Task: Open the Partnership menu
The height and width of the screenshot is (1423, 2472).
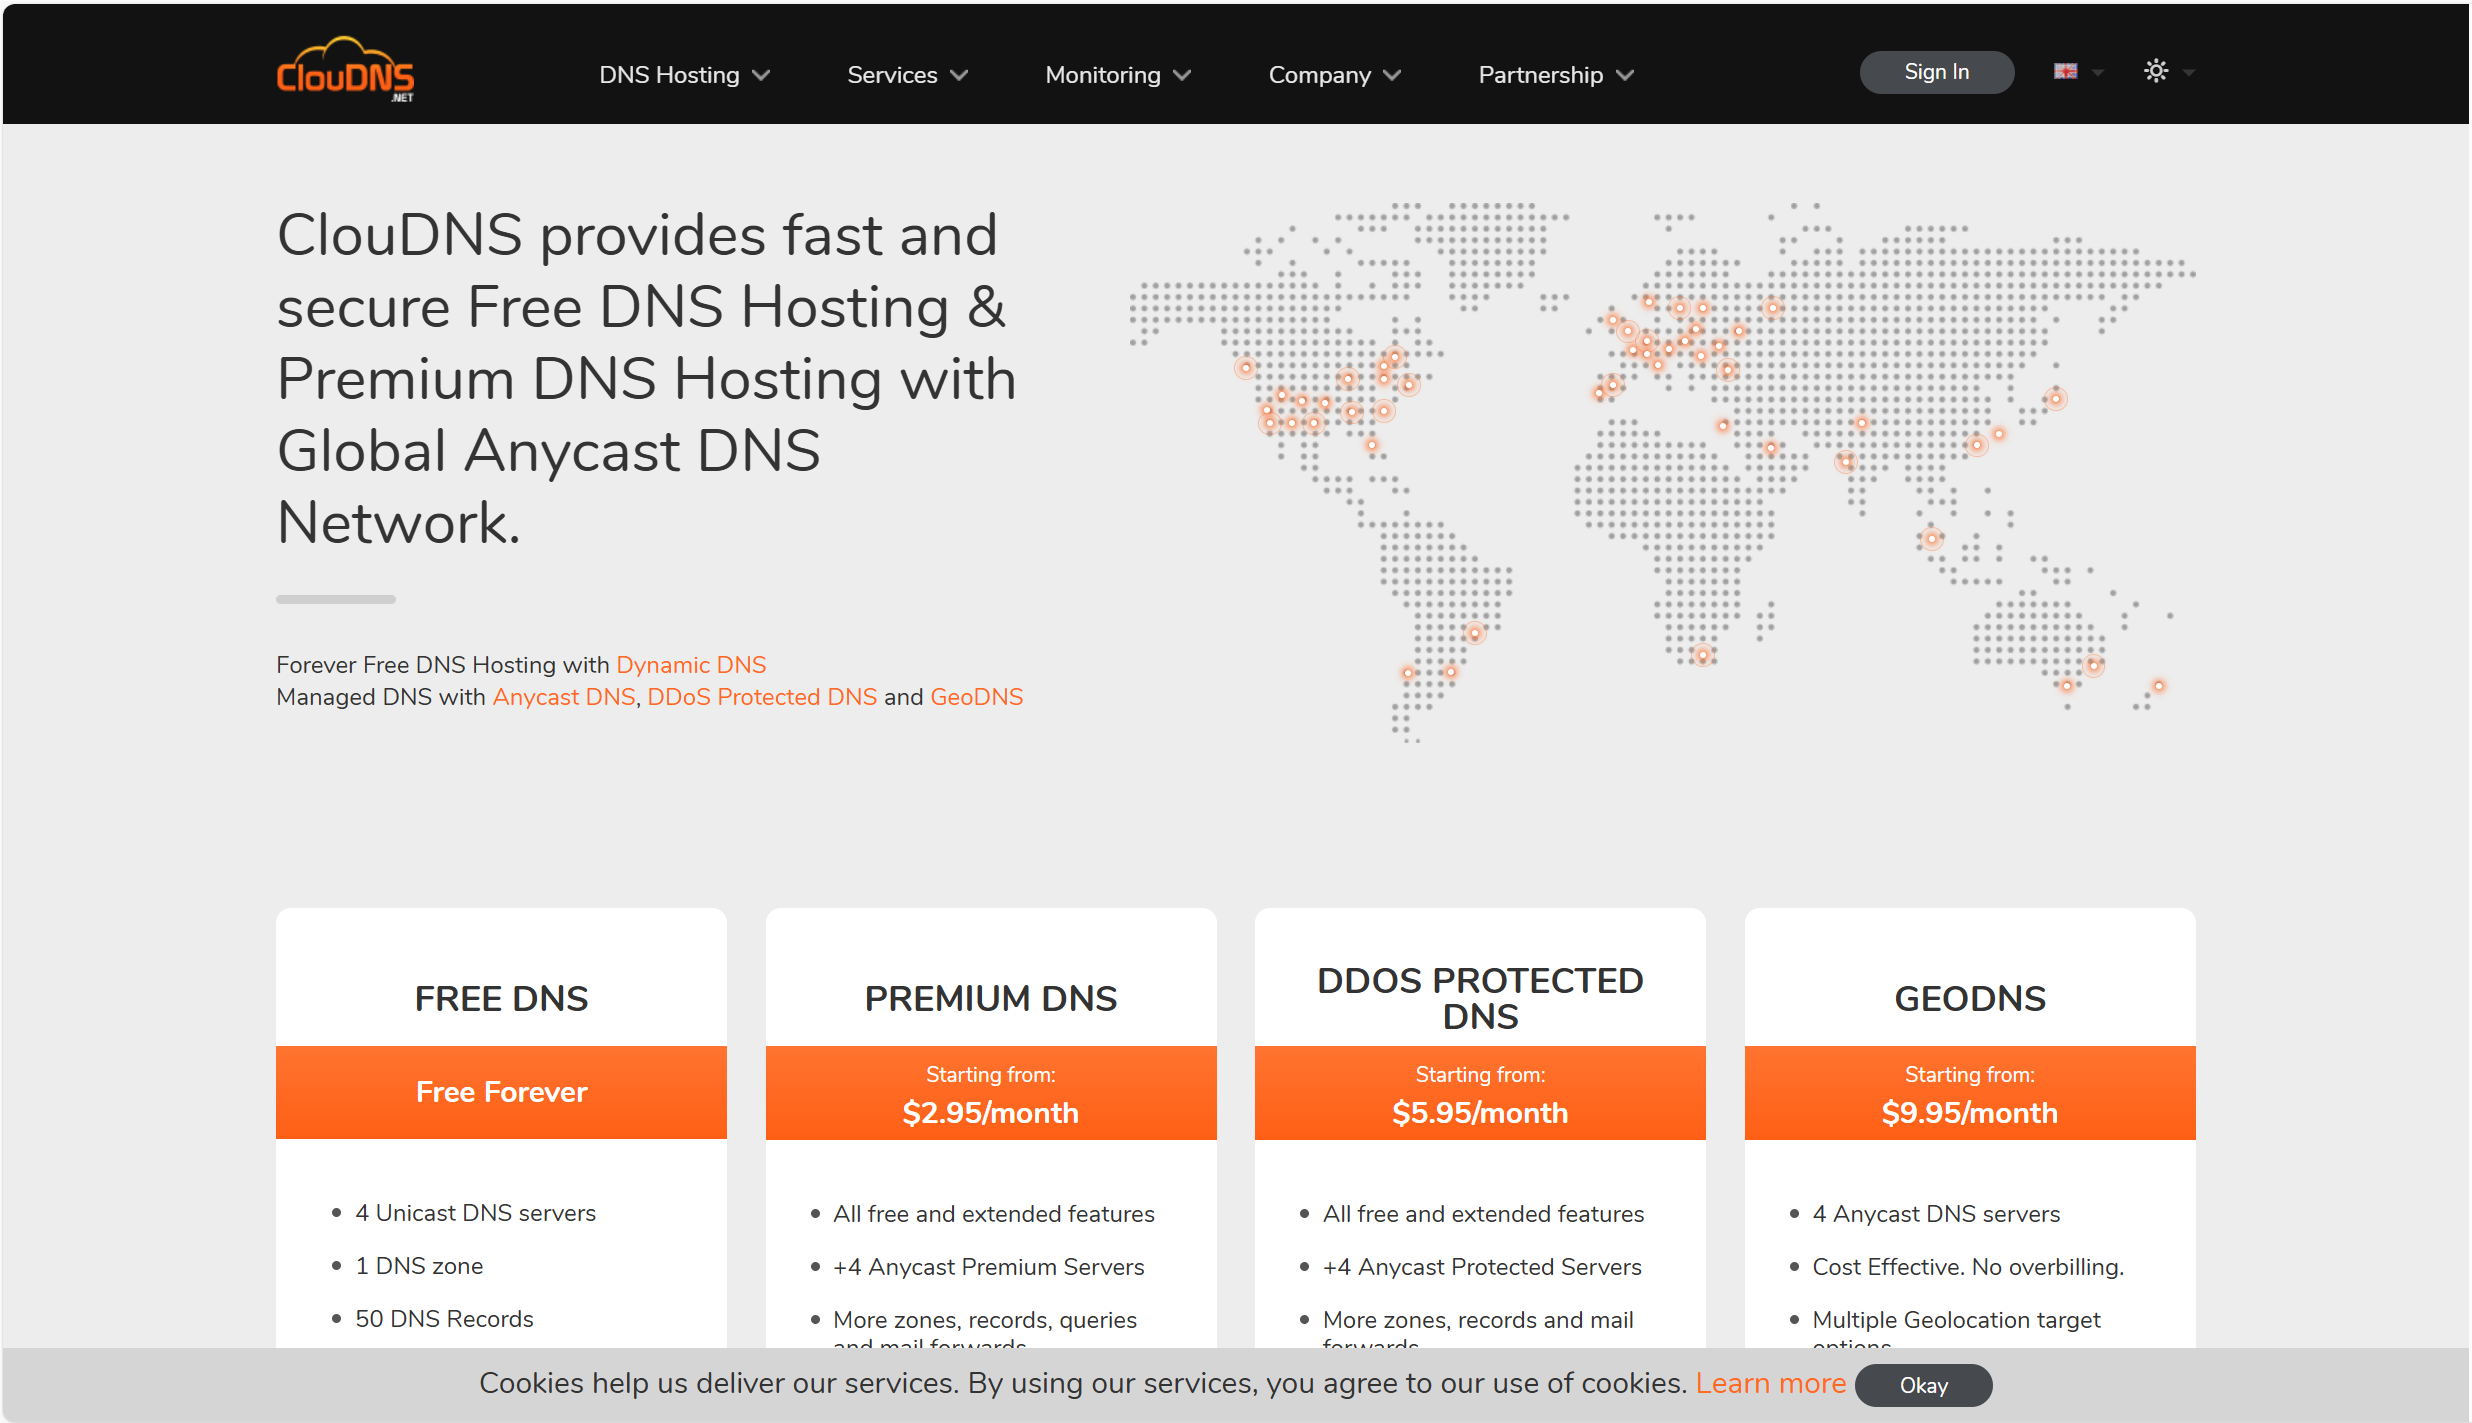Action: tap(1540, 75)
